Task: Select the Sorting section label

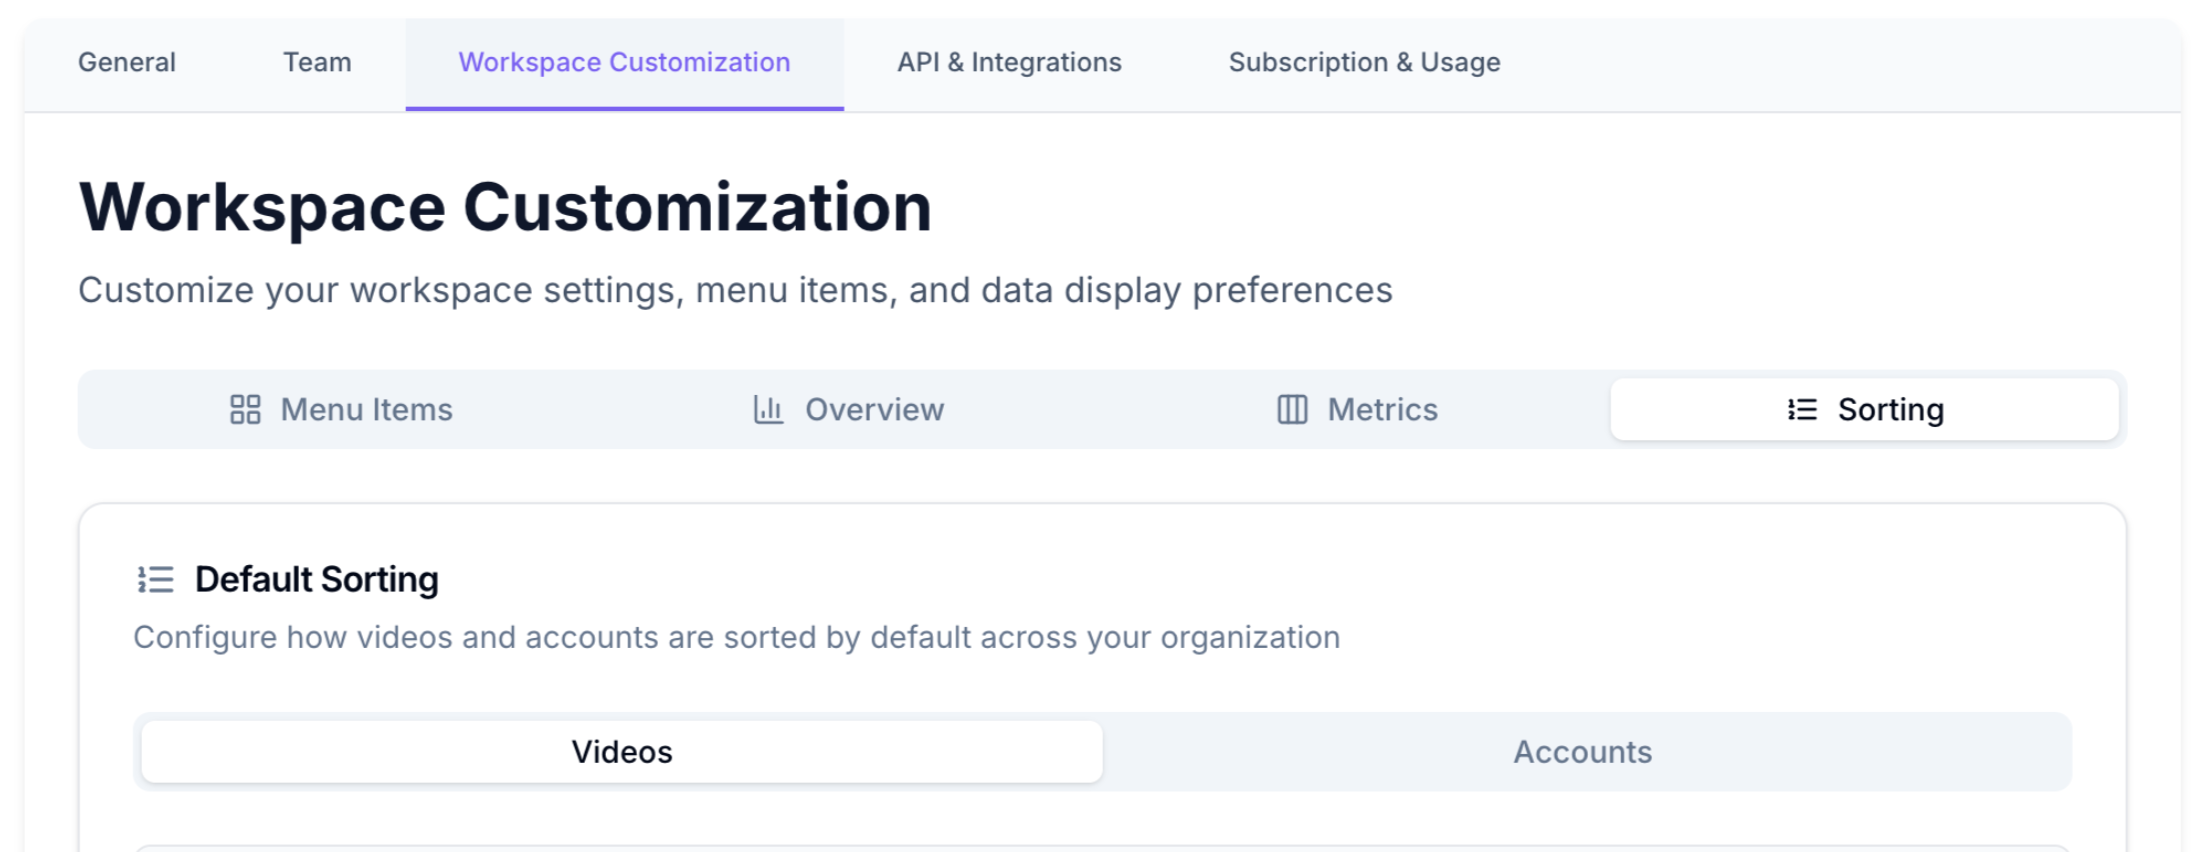Action: [x=1890, y=410]
